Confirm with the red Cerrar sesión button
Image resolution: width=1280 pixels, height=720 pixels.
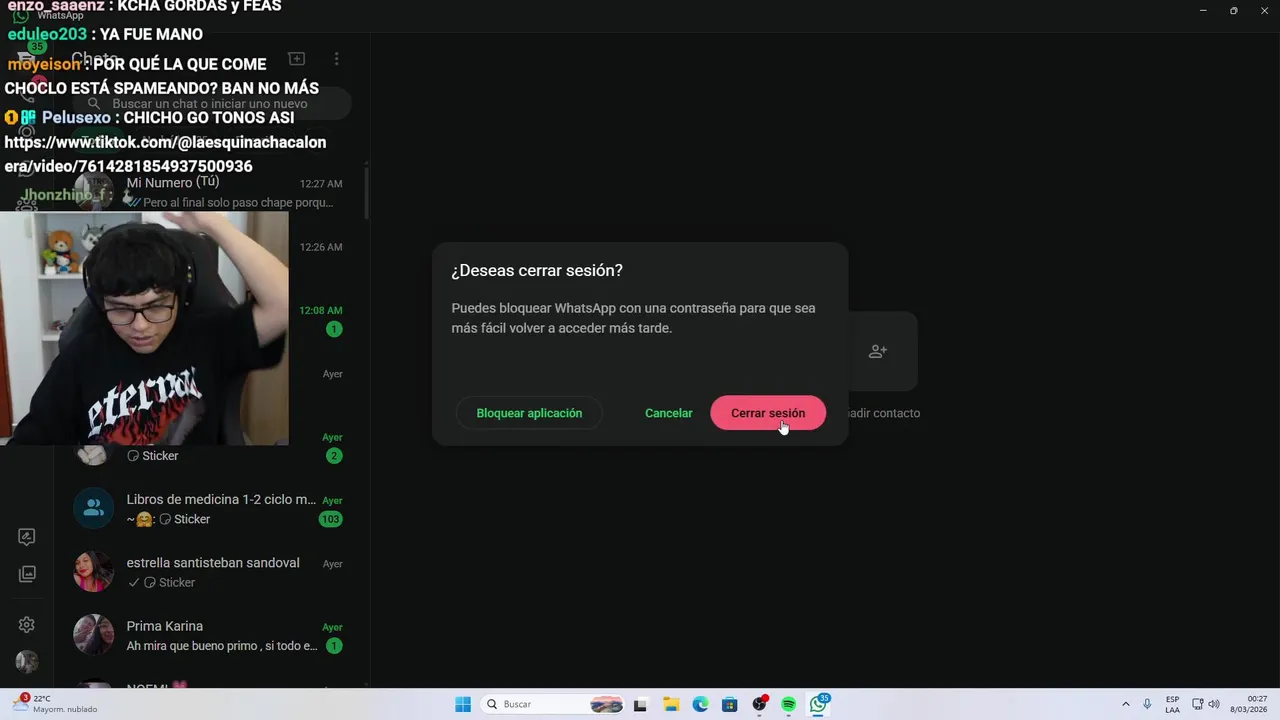click(x=768, y=413)
